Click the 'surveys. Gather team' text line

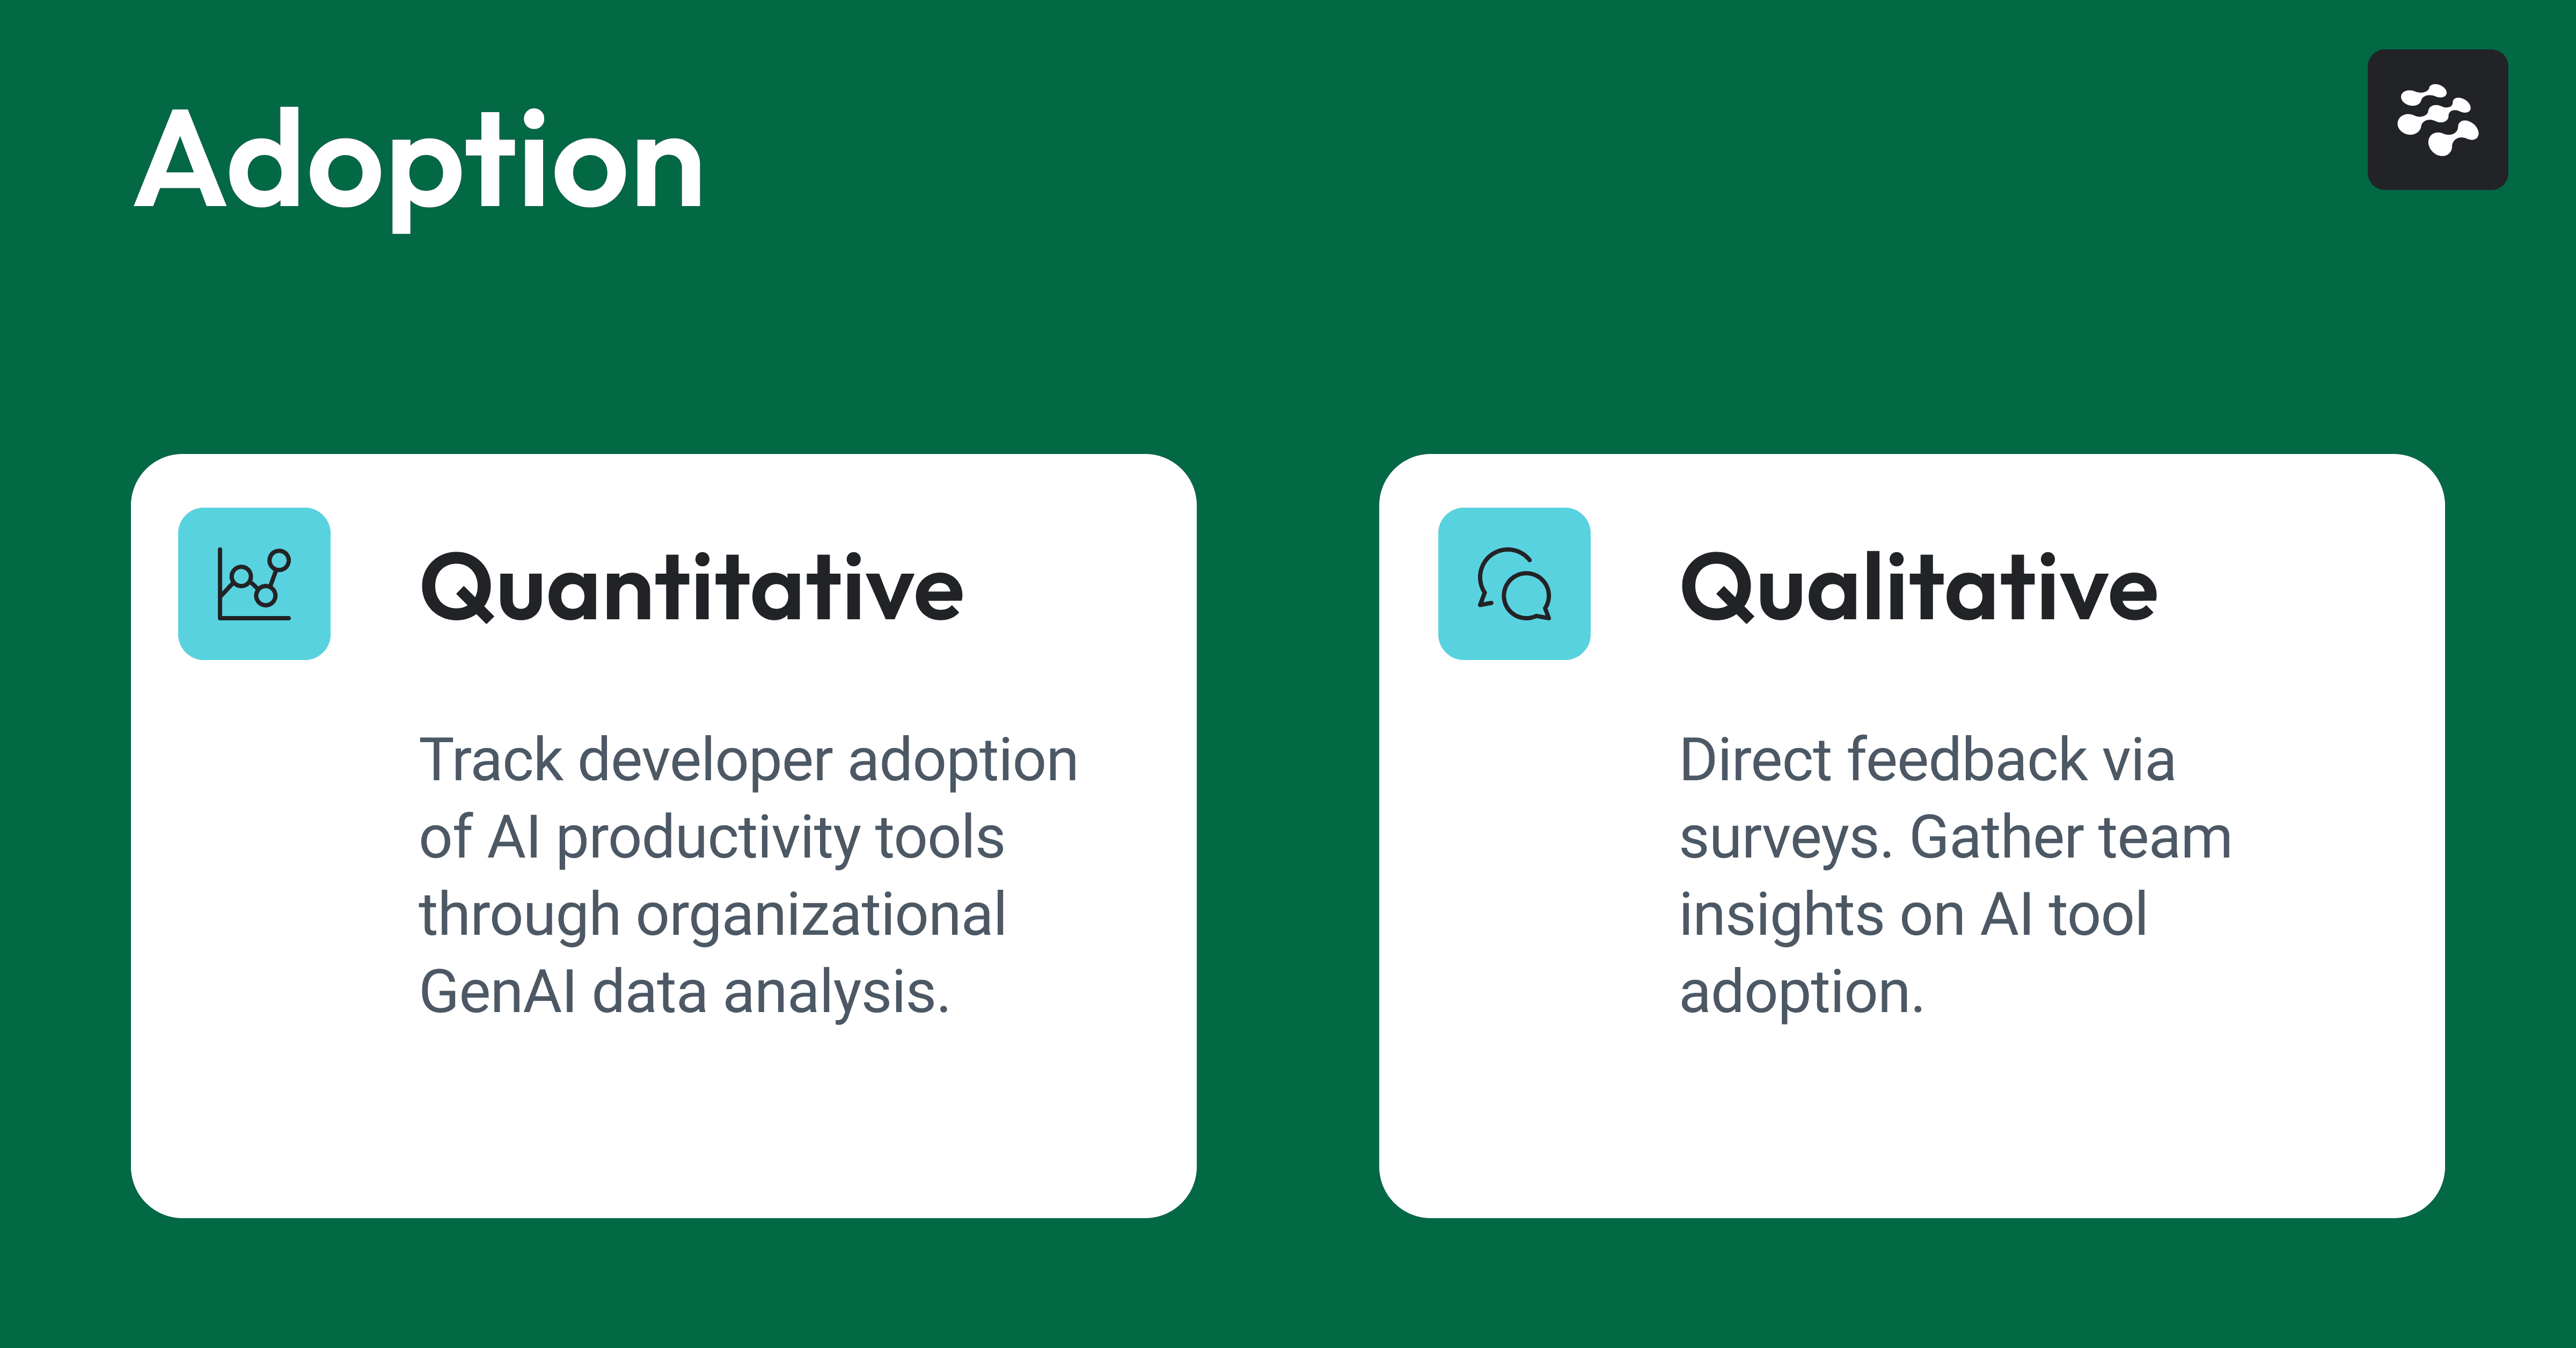(1955, 837)
